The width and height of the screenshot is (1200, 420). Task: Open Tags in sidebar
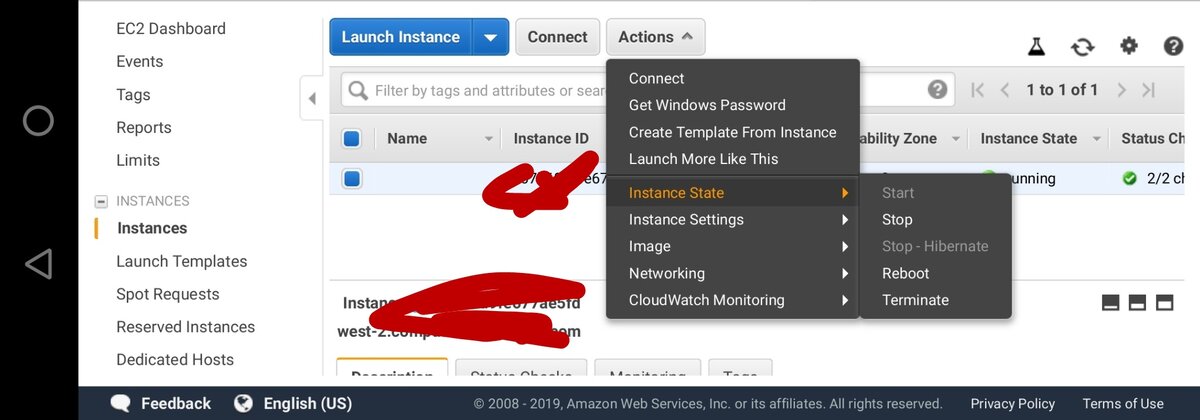[x=133, y=95]
